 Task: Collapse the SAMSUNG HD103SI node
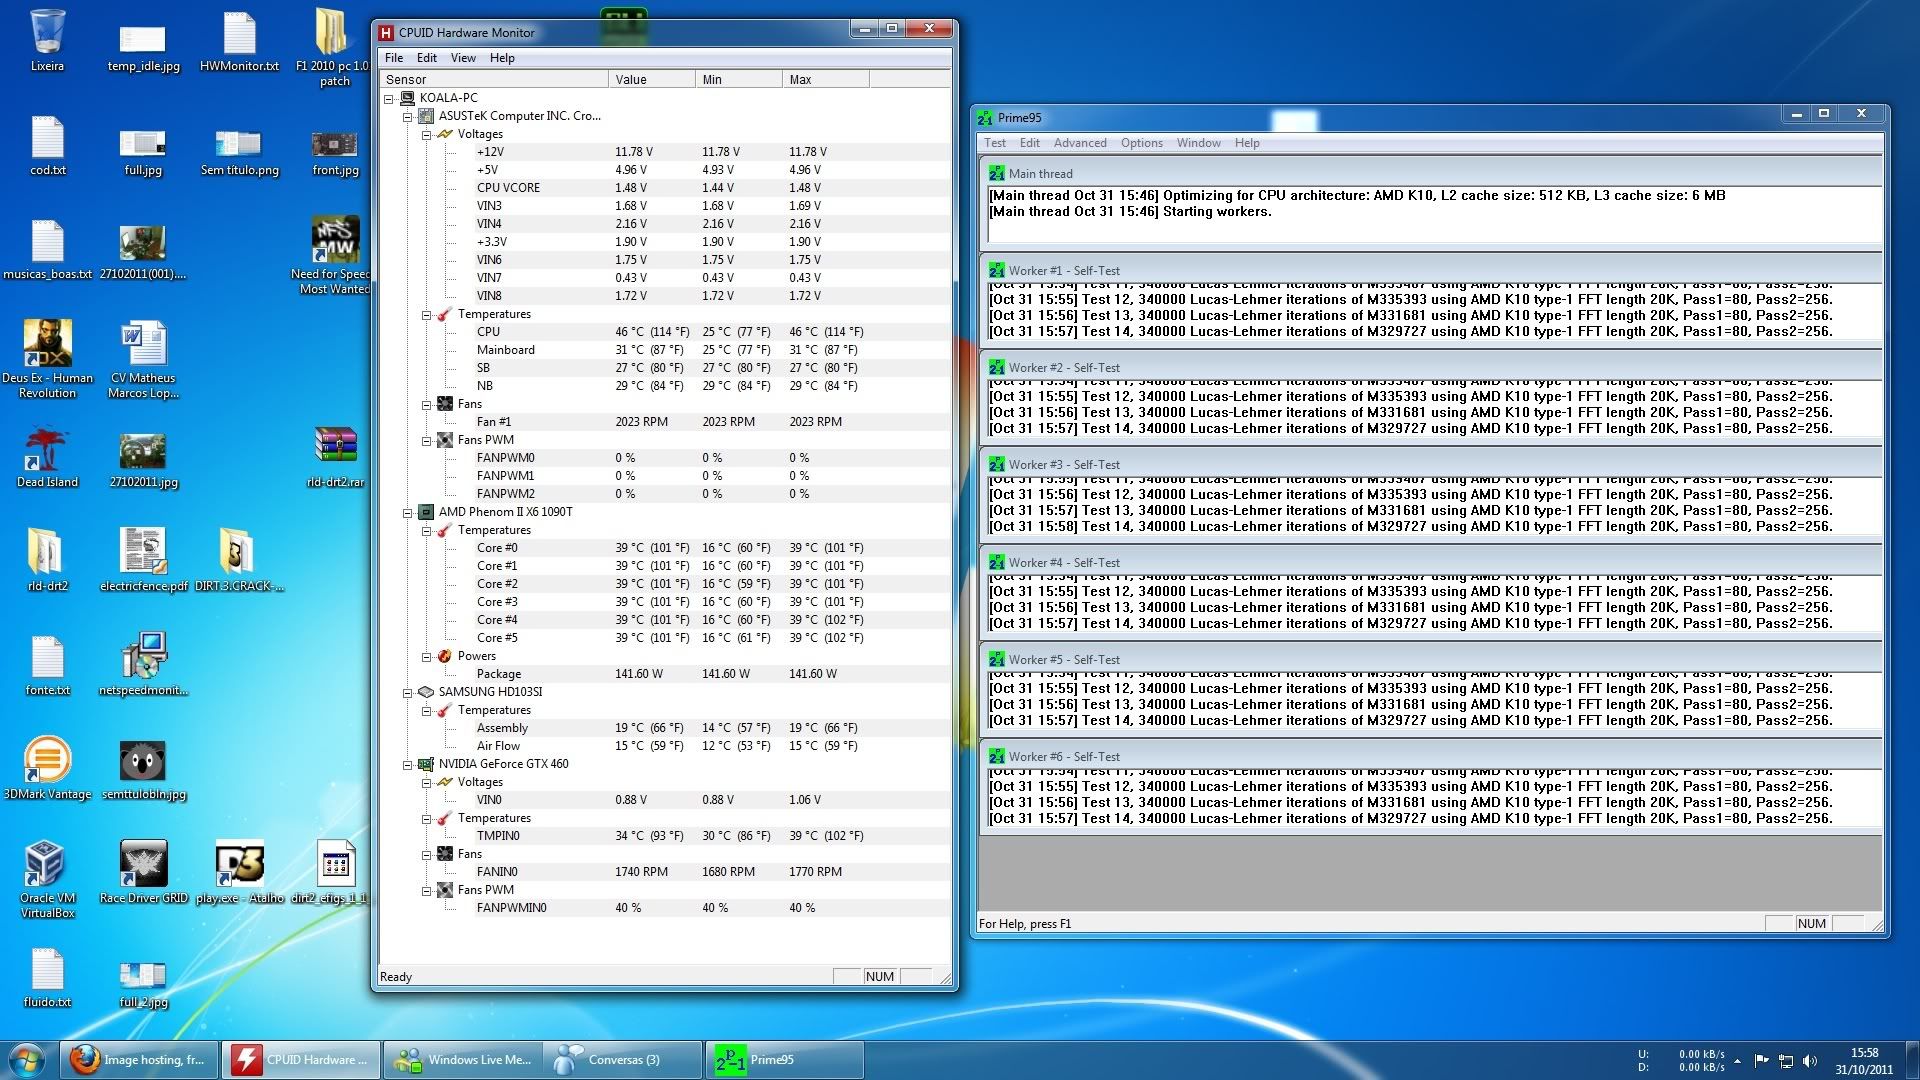coord(408,692)
